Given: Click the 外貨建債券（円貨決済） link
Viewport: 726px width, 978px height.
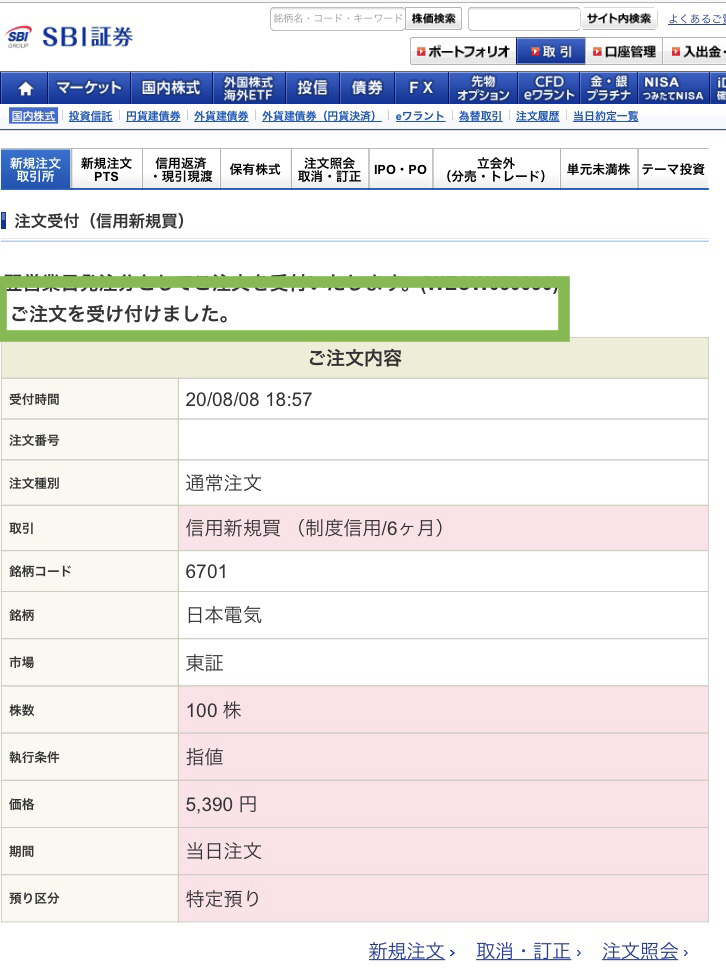Looking at the screenshot, I should 321,116.
